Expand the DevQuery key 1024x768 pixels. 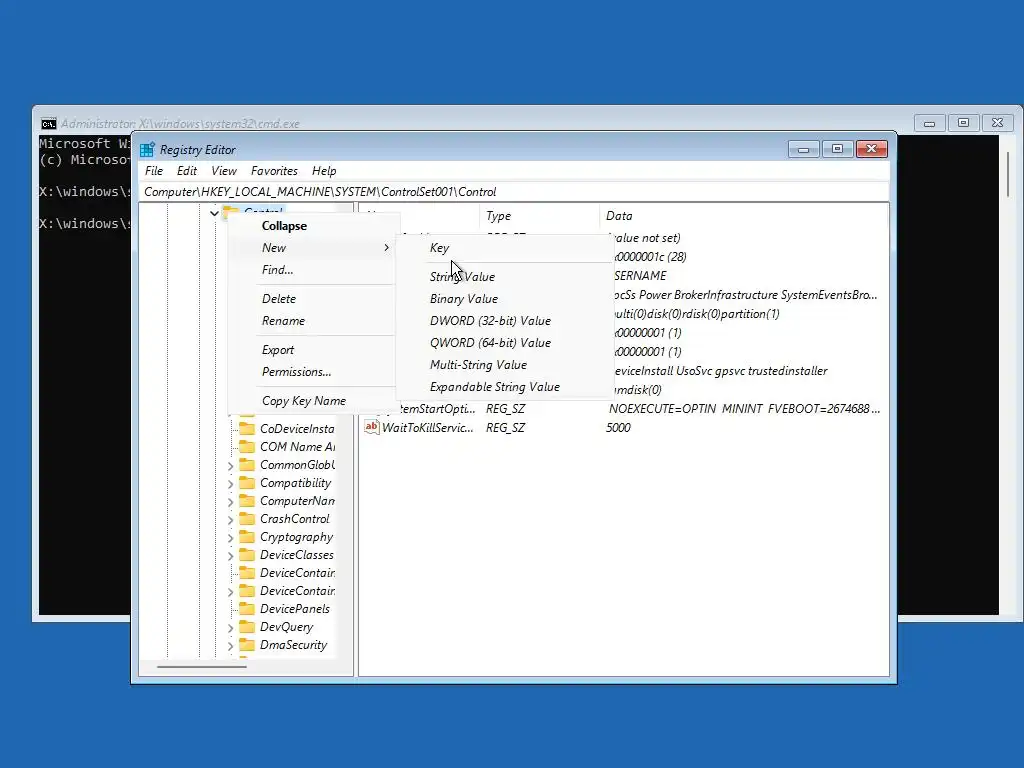click(x=231, y=628)
